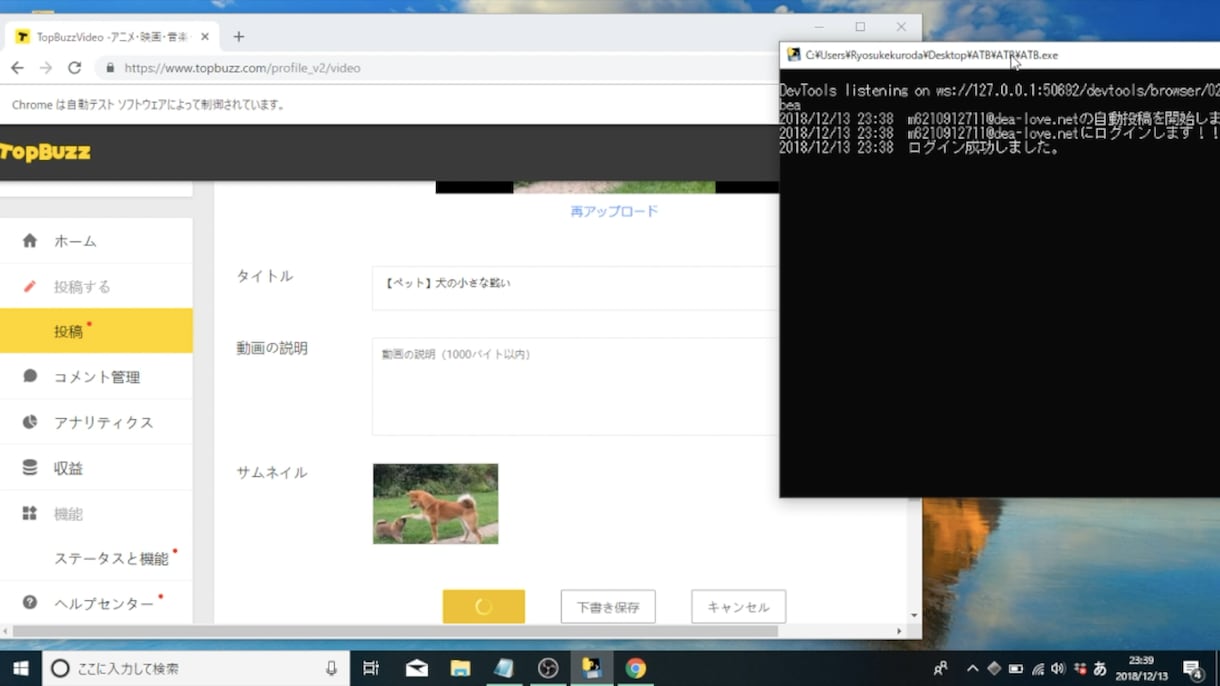
Task: View site info padlock icon
Action: [110, 68]
